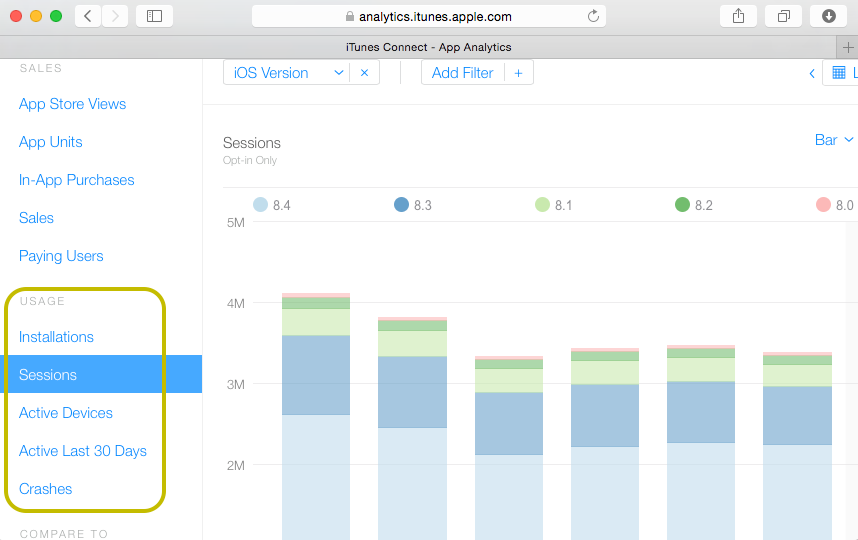
Task: Select Sessions in the Usage sidebar
Action: [48, 375]
